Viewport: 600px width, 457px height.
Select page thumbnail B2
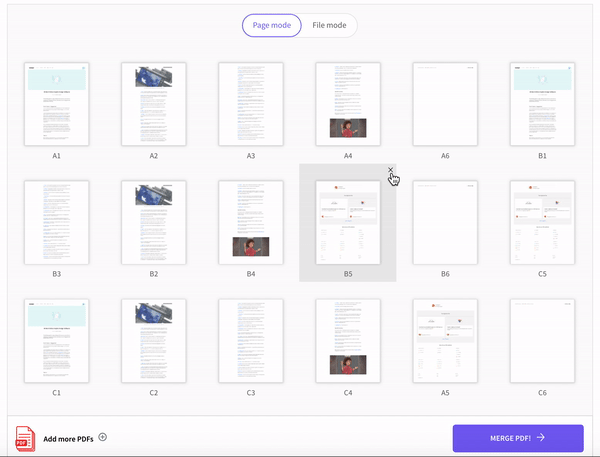tap(154, 222)
